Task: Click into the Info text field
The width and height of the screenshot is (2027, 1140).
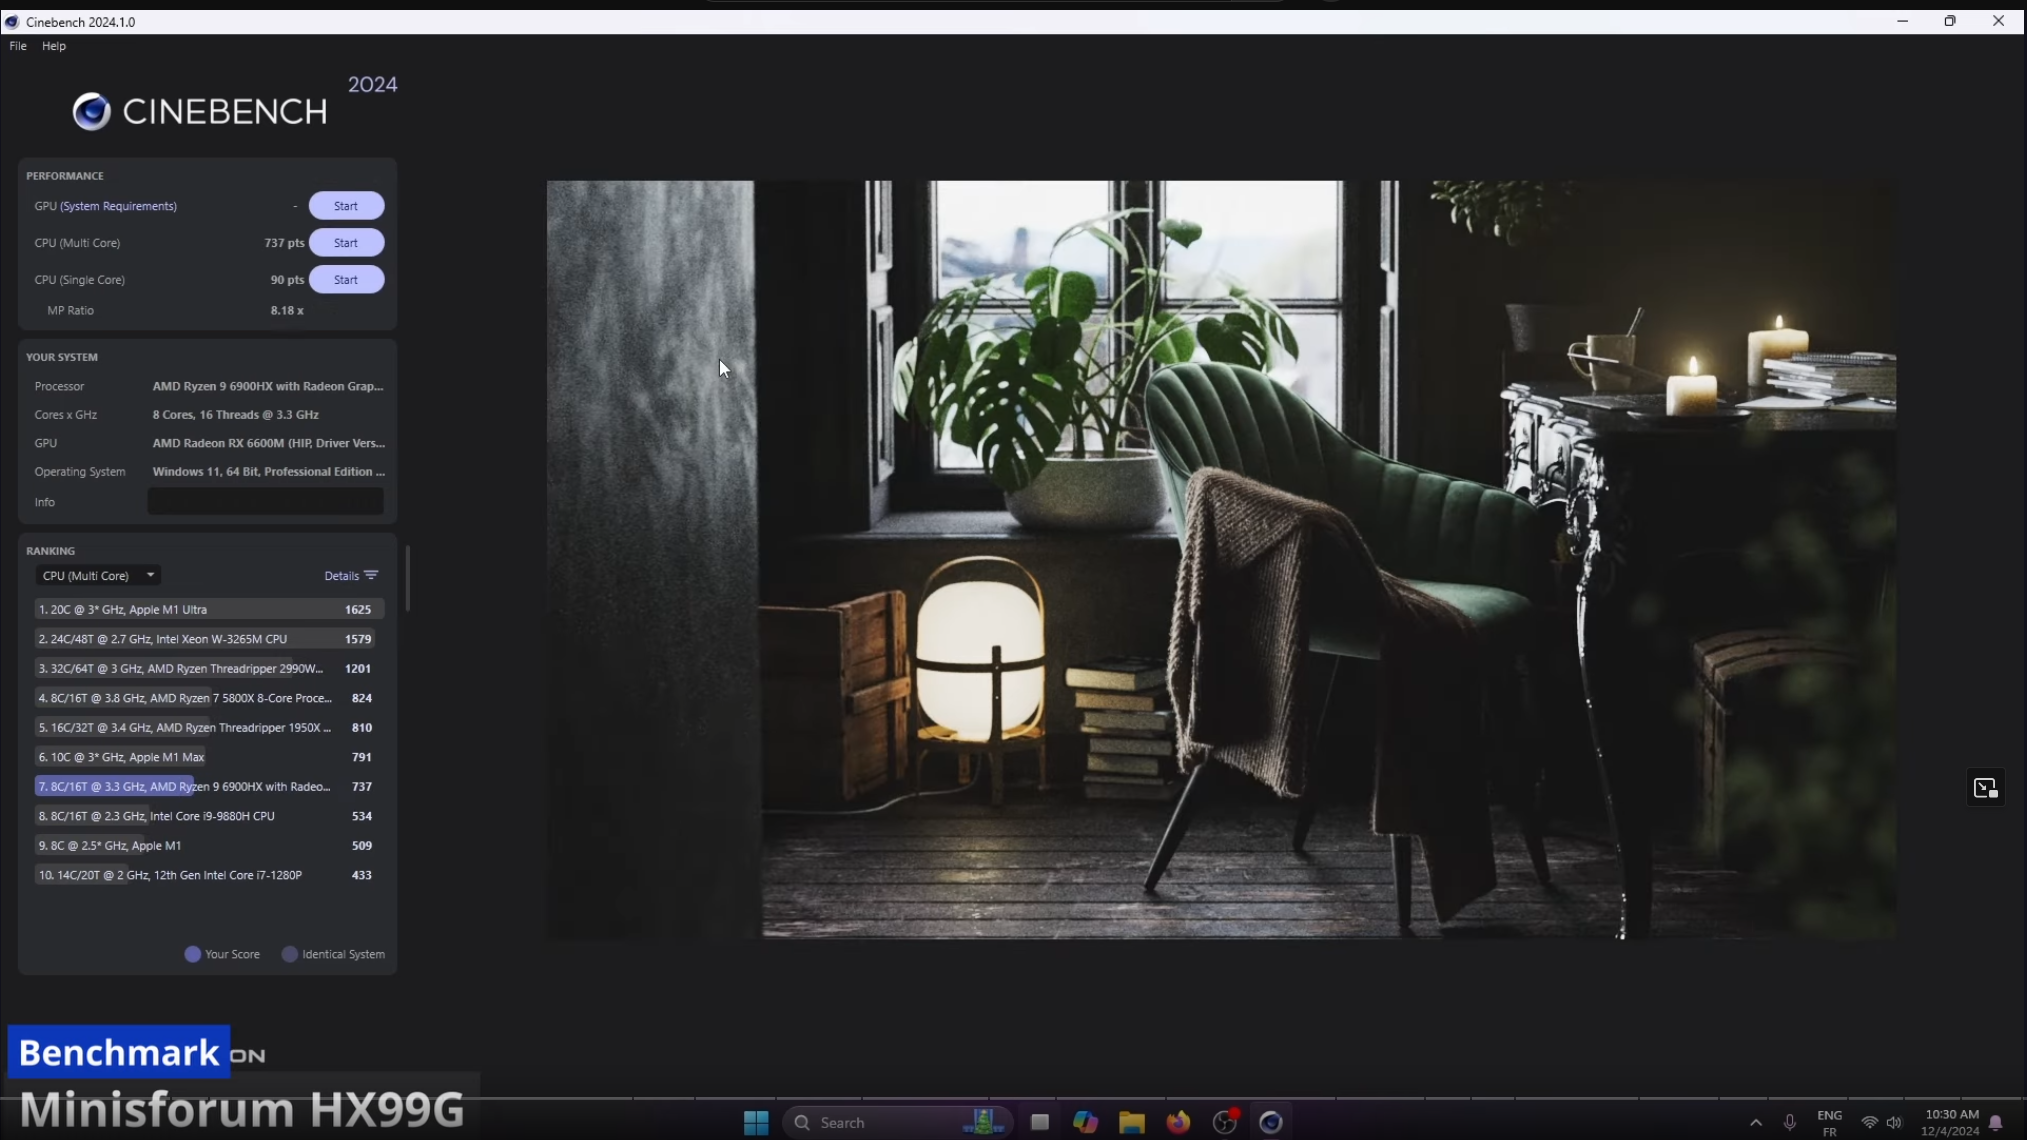Action: tap(265, 502)
